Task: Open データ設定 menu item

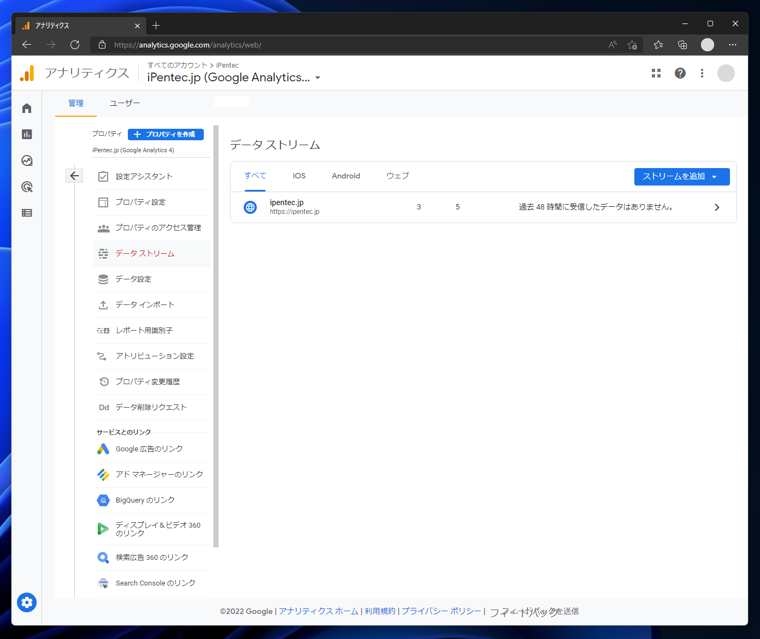Action: click(x=152, y=279)
